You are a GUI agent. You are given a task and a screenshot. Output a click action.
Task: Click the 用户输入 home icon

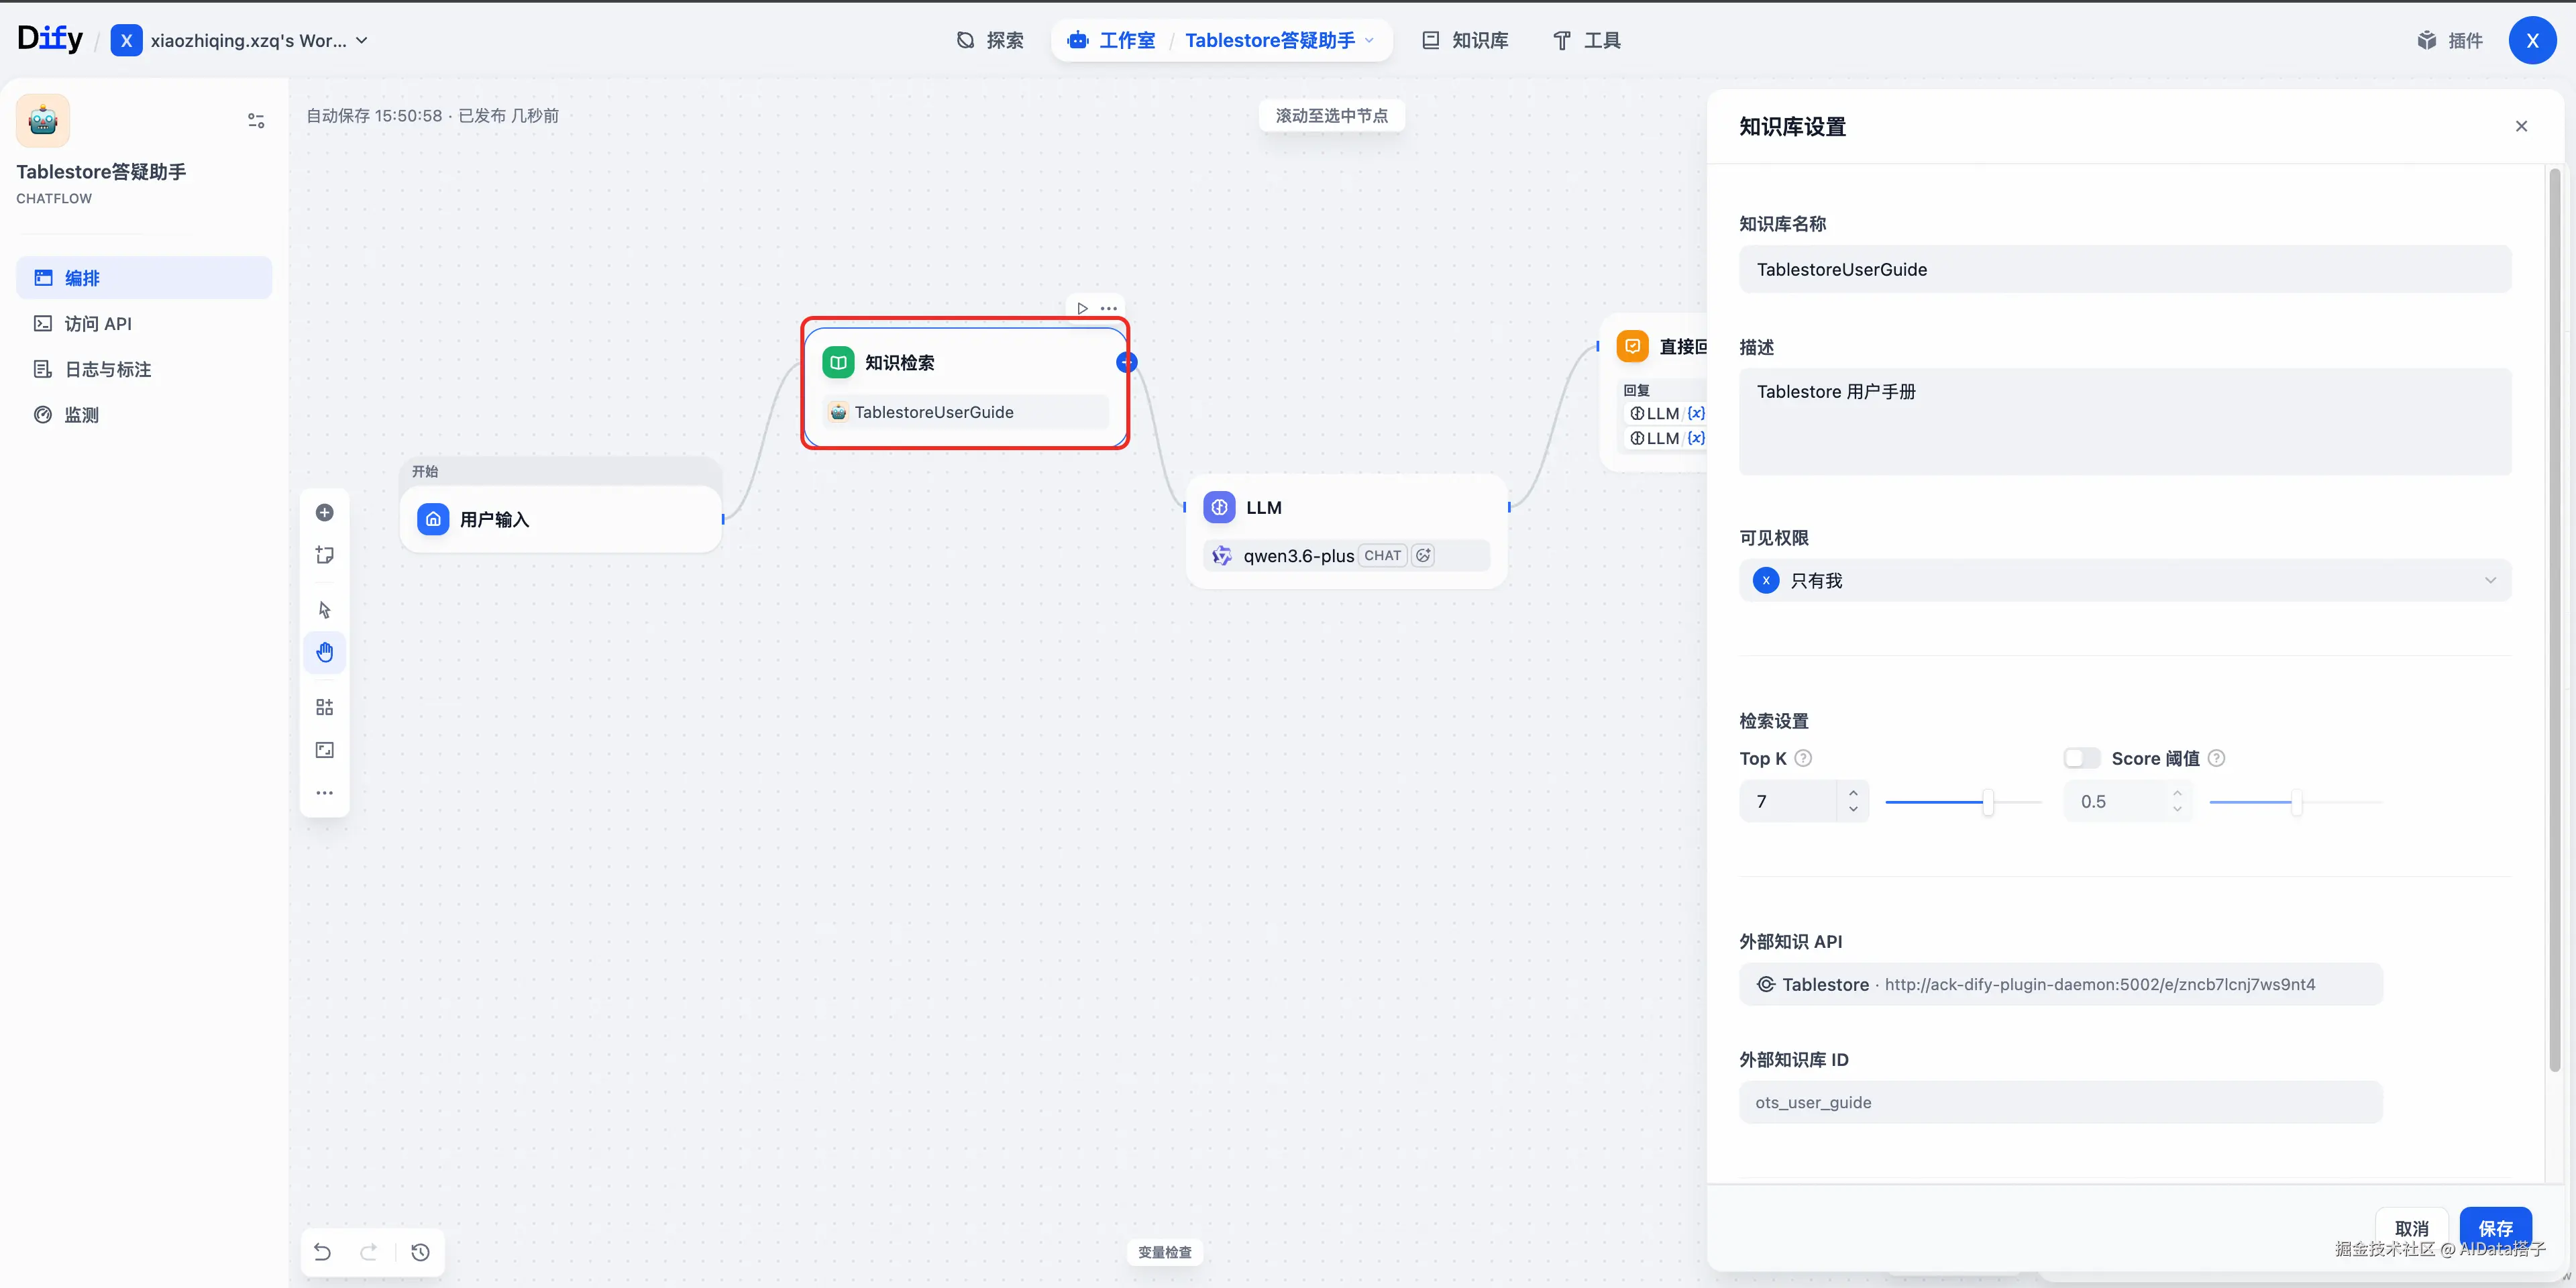click(433, 519)
